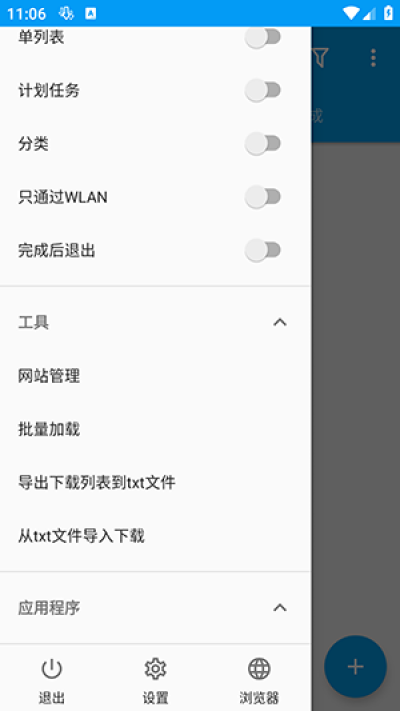Screen dimensions: 400x711
Task: Toggle the 分类 switch
Action: 263,144
